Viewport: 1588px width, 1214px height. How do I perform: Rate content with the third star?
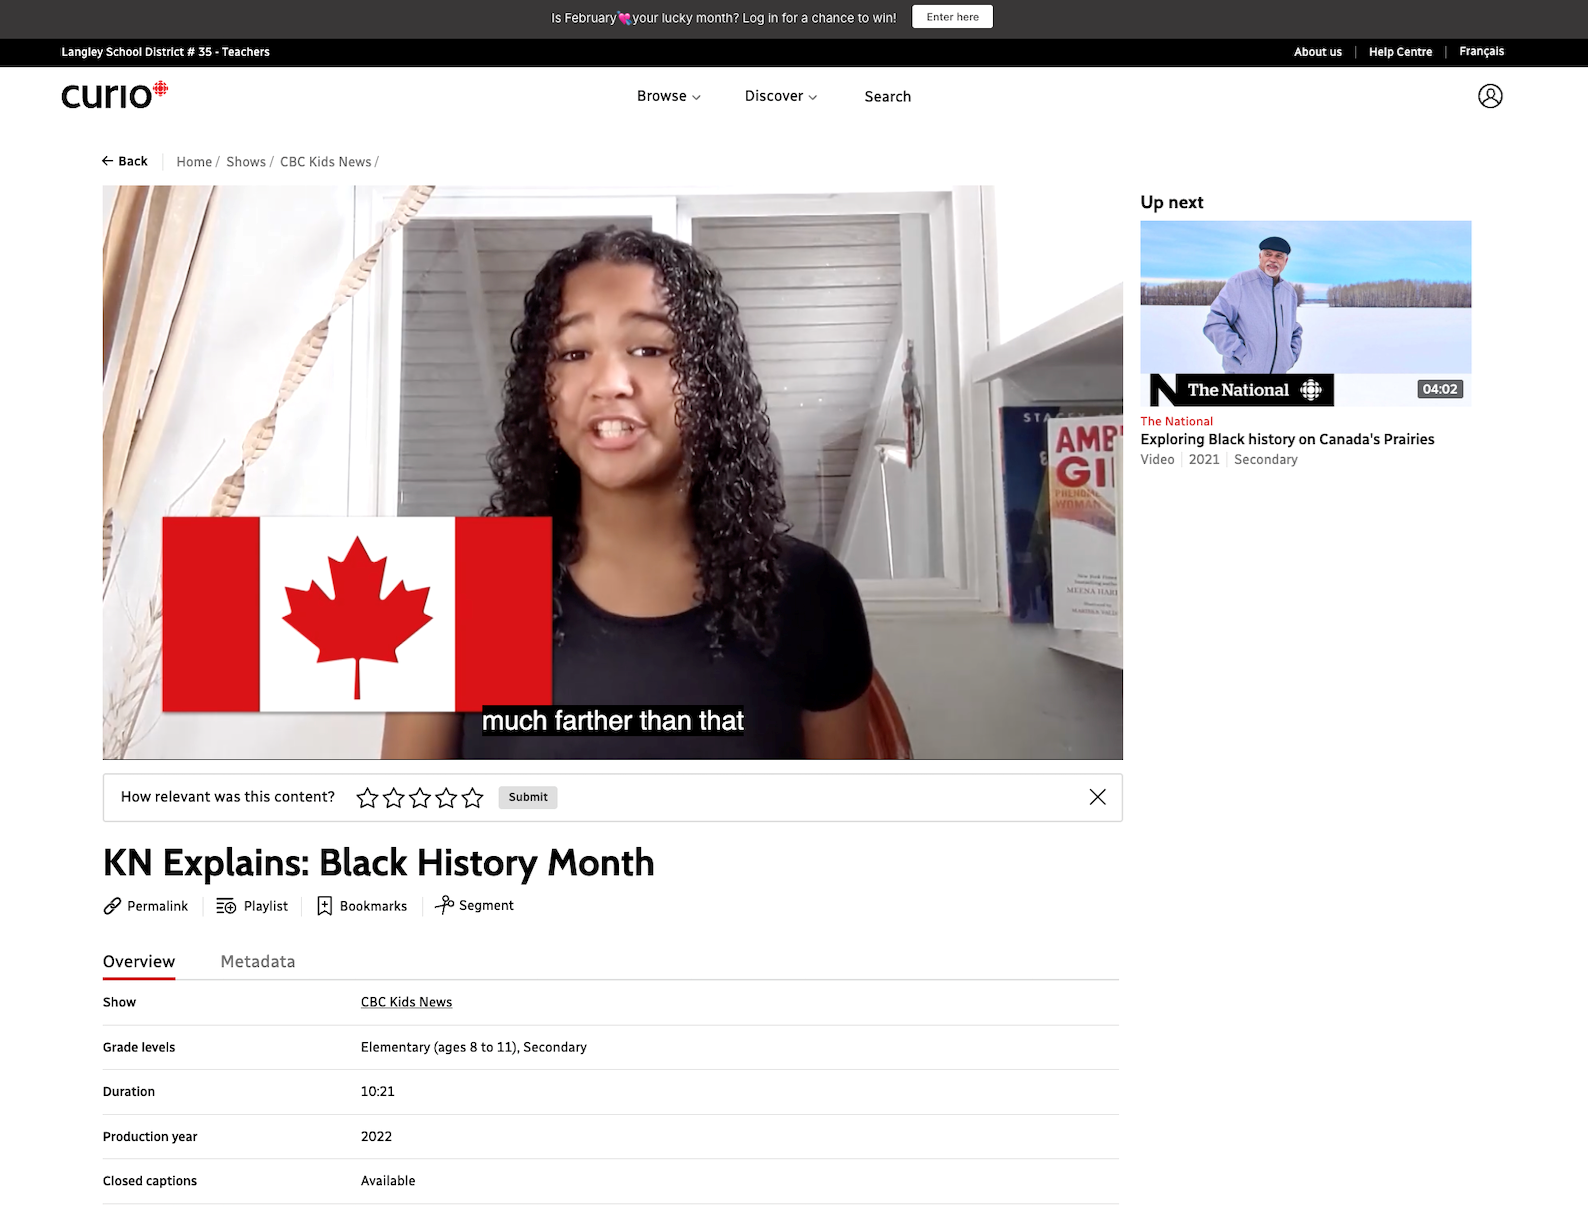[x=420, y=798]
